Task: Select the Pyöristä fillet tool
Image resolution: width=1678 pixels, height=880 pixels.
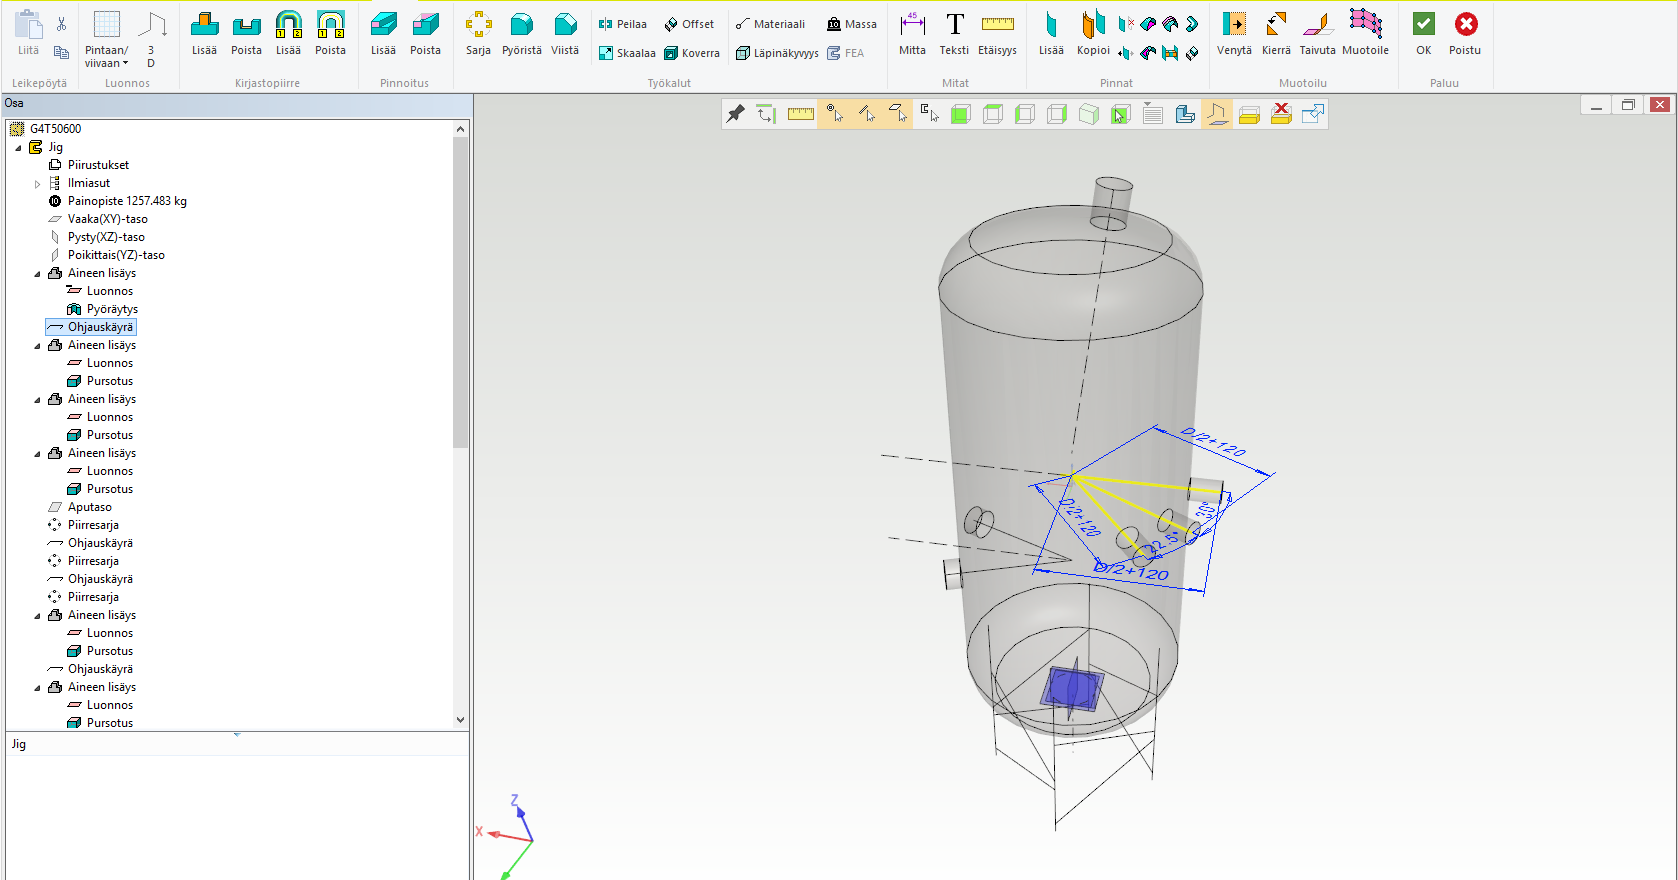Action: point(521,33)
